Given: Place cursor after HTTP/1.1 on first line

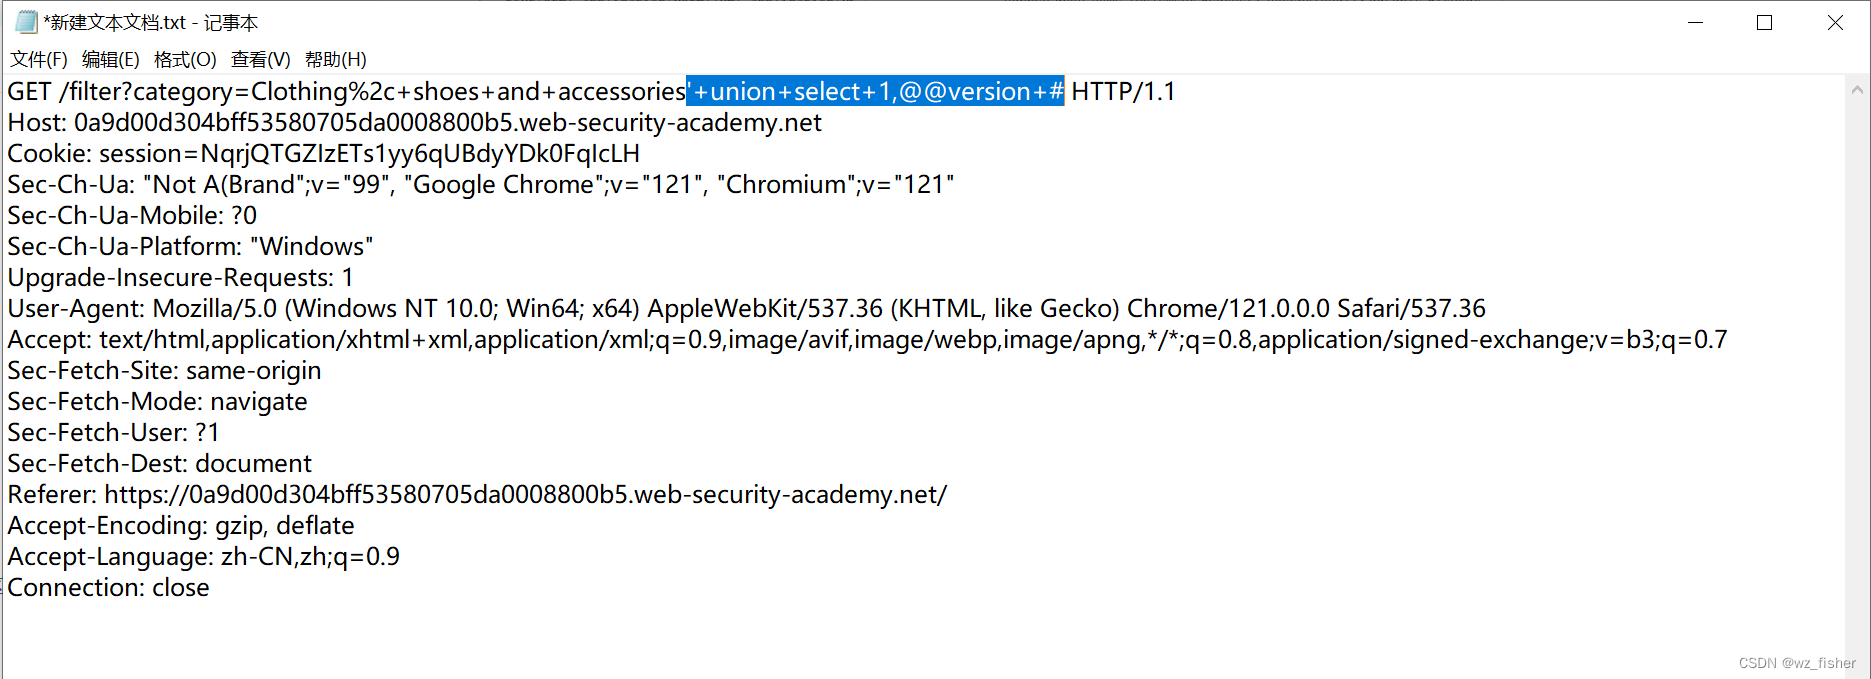Looking at the screenshot, I should pos(1177,91).
